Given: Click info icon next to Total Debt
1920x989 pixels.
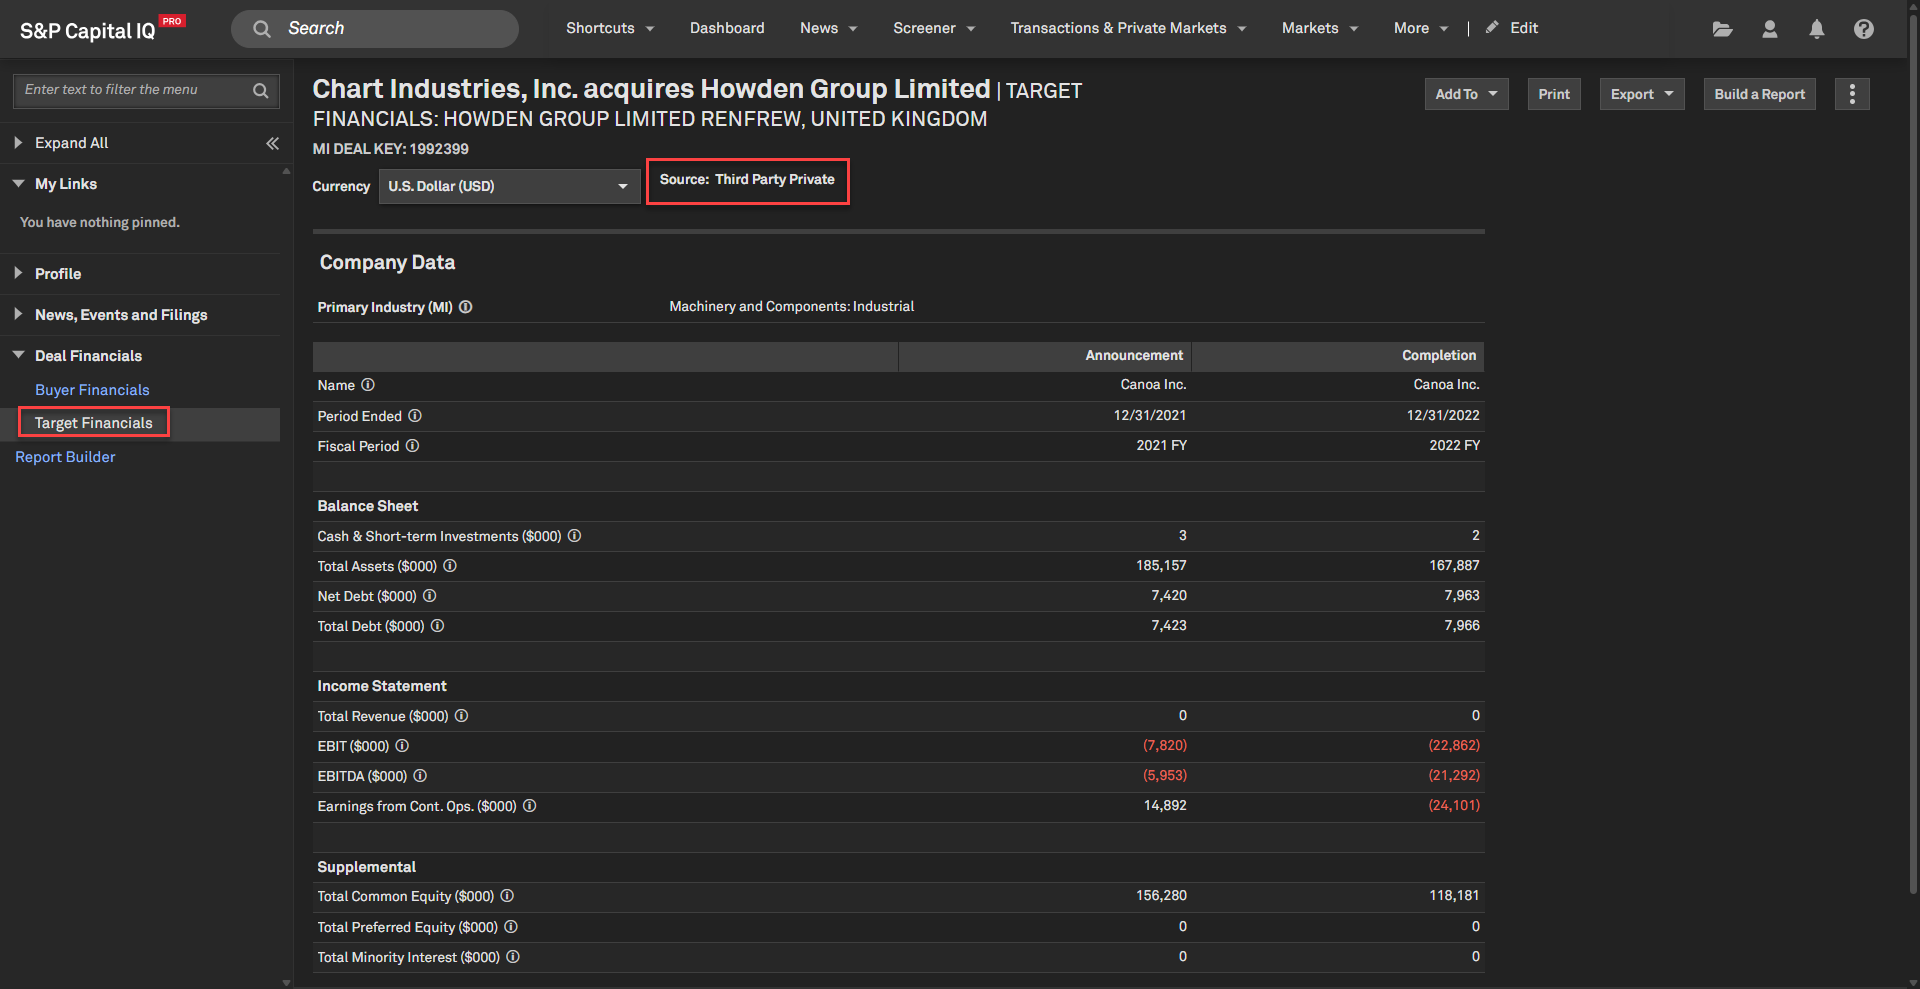Looking at the screenshot, I should pyautogui.click(x=438, y=626).
